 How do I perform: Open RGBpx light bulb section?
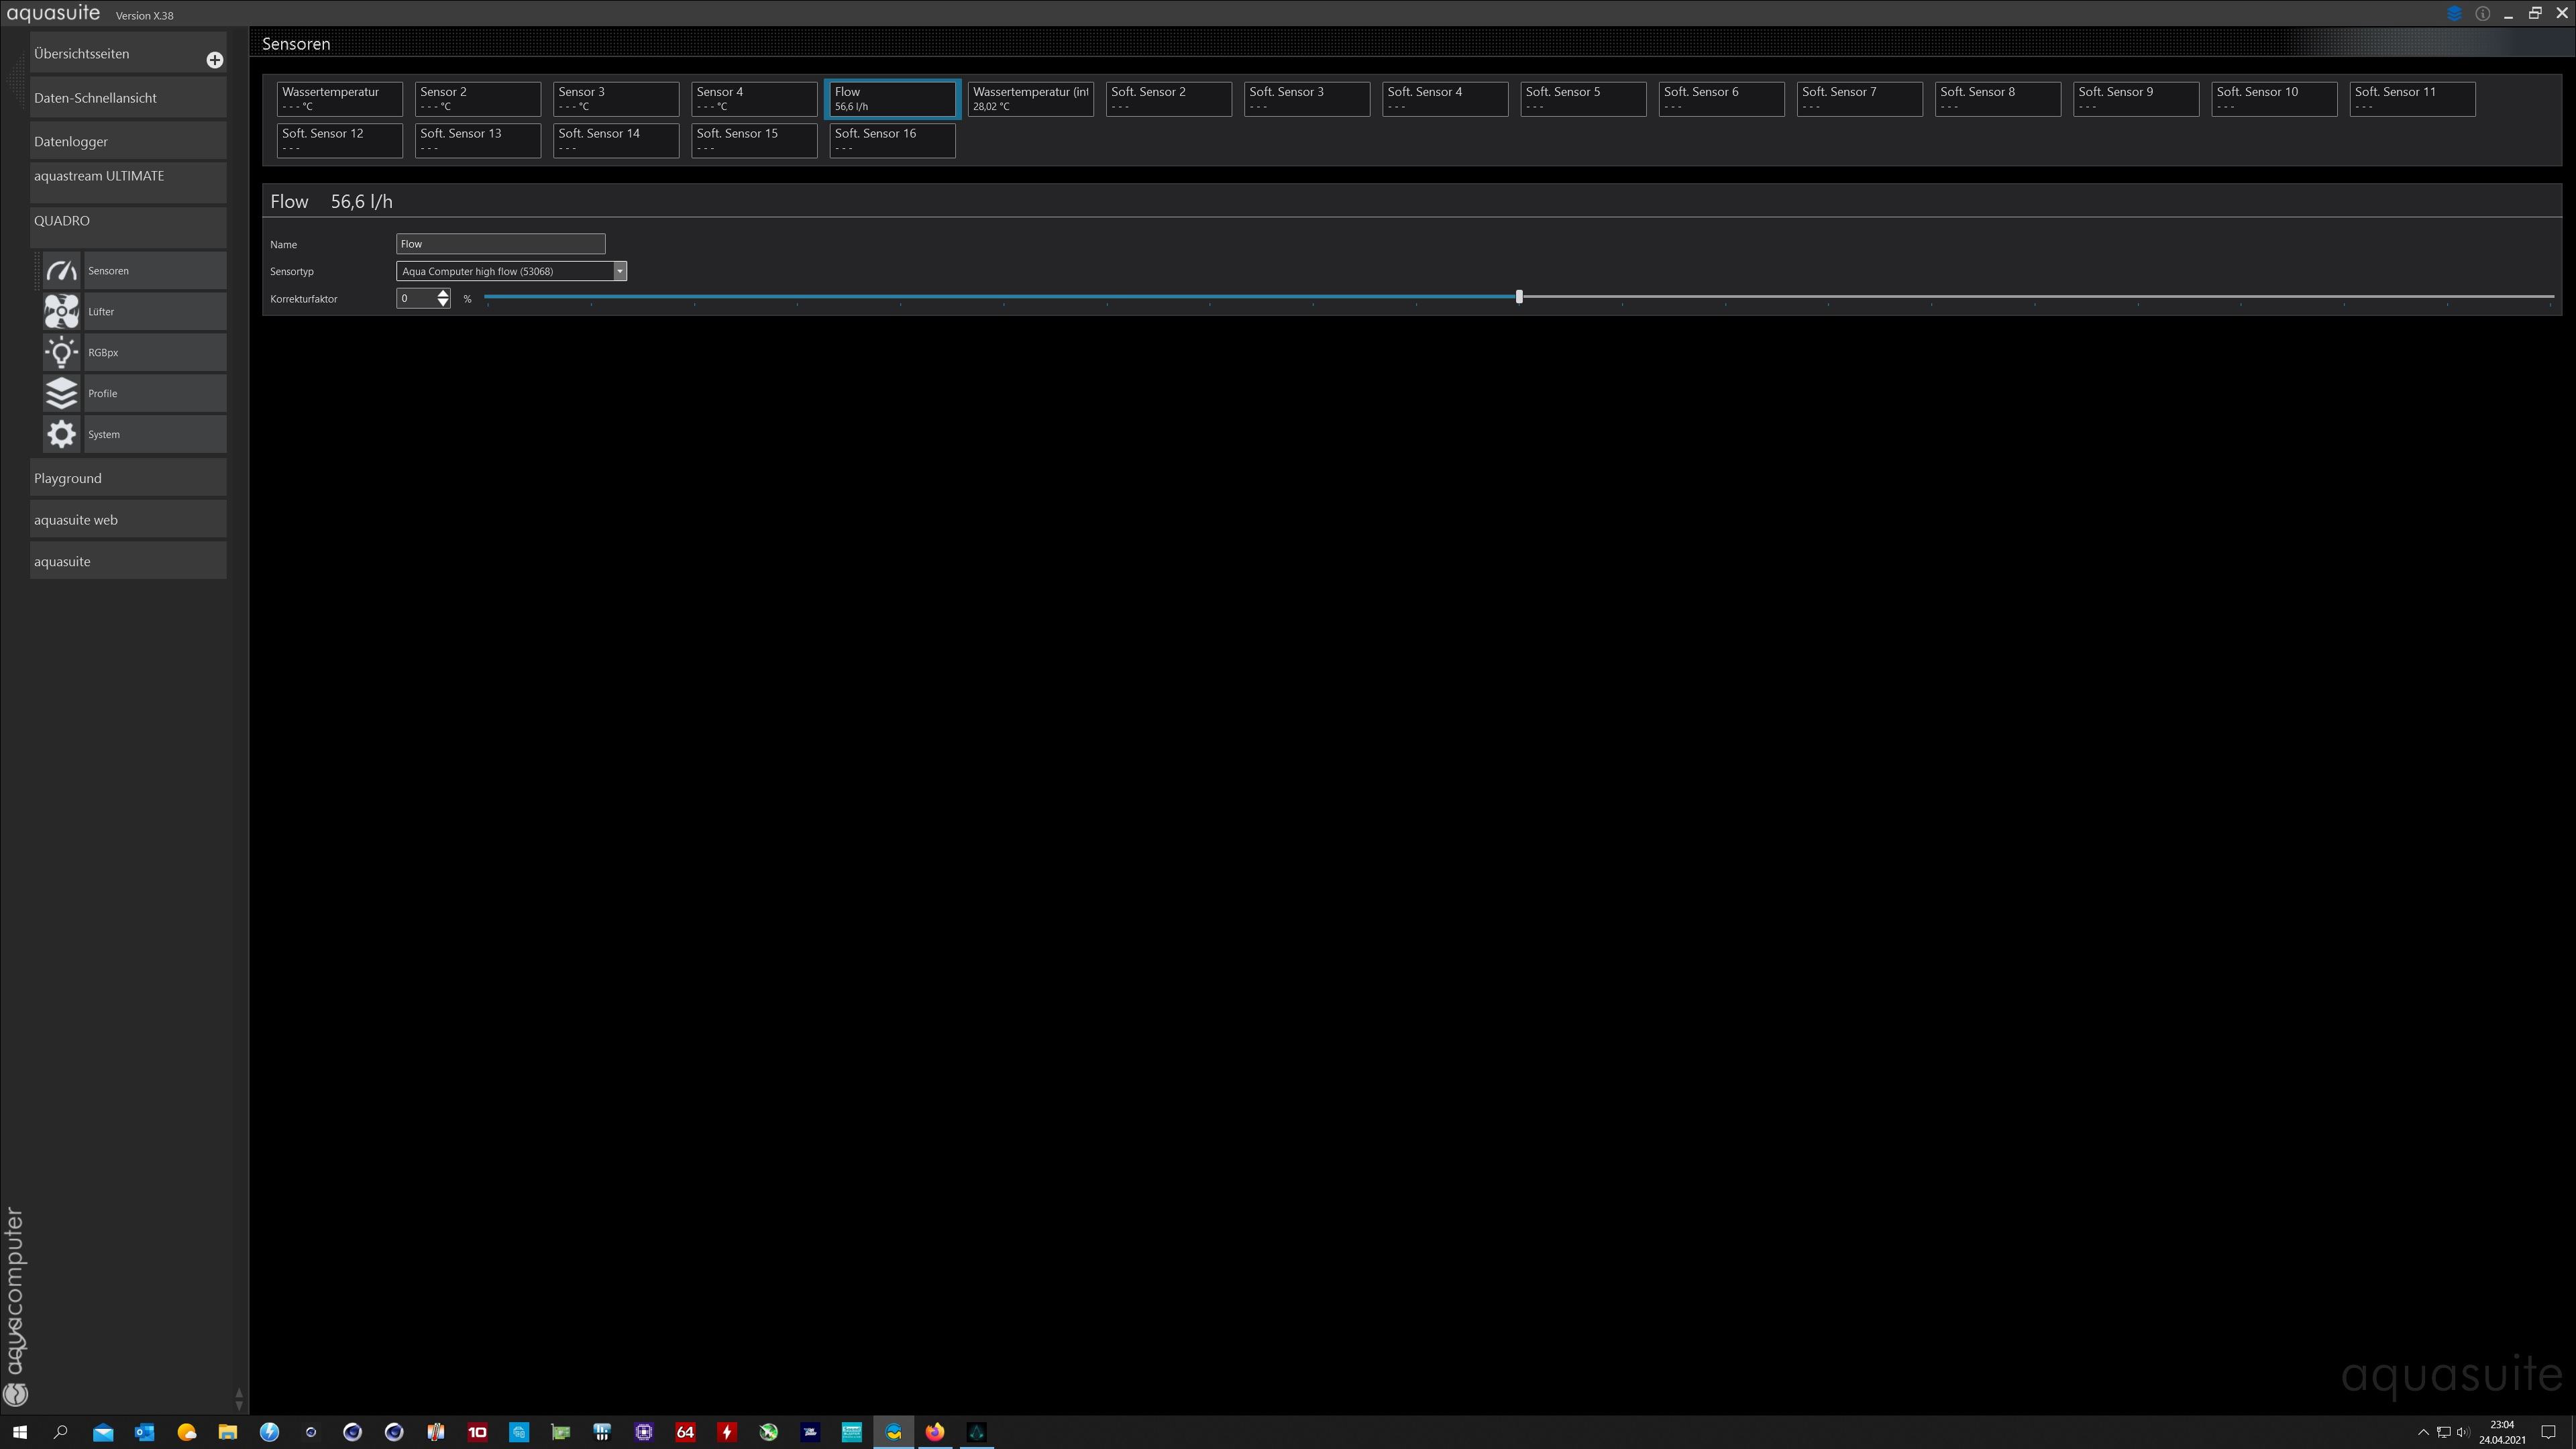(x=61, y=353)
